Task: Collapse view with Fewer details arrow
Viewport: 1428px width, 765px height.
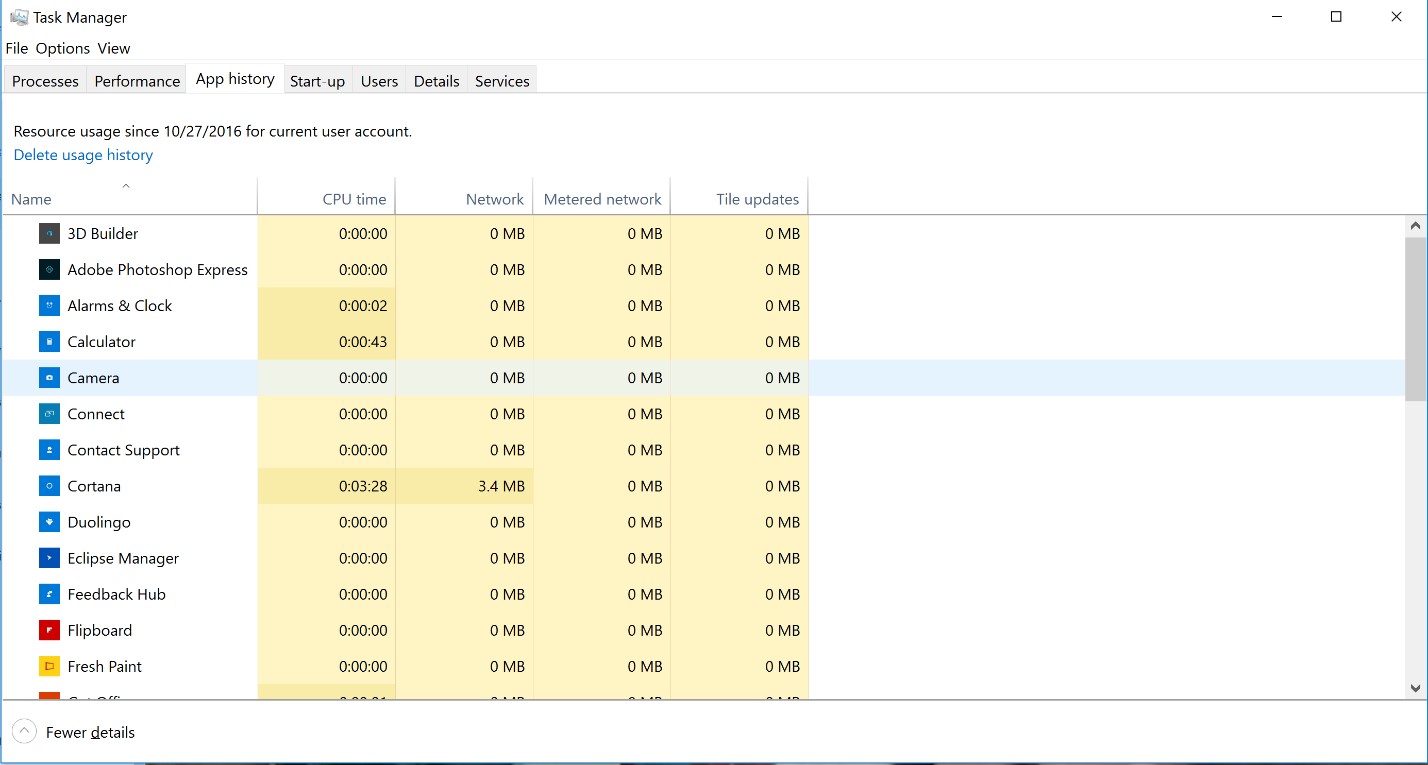Action: [x=26, y=732]
